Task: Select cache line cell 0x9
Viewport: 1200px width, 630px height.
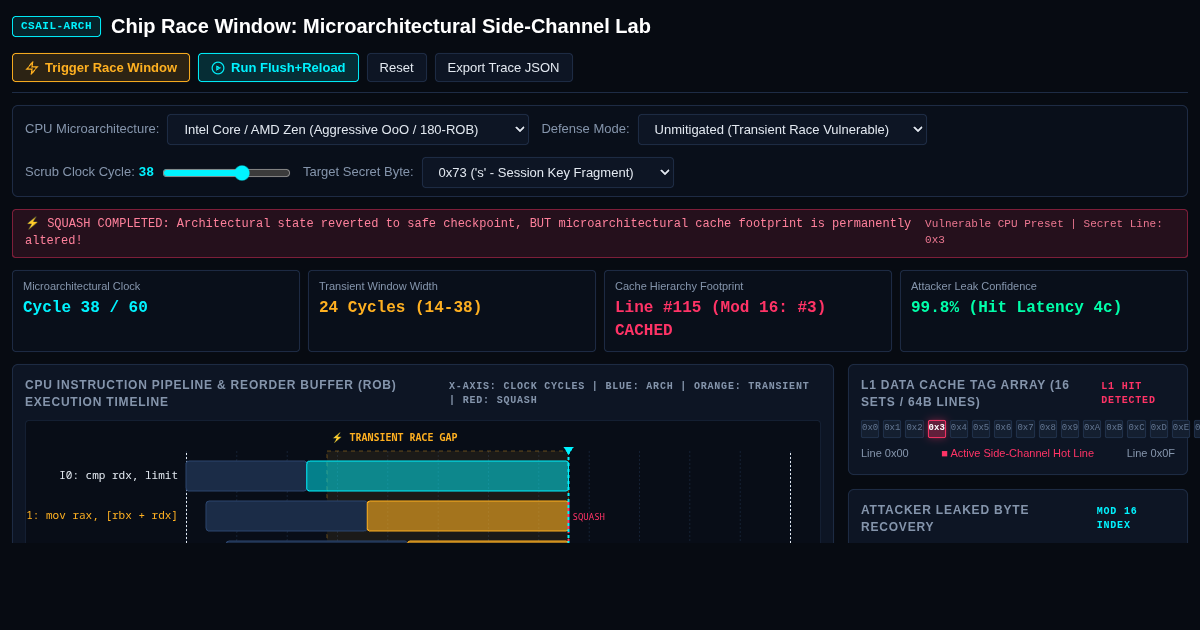Action: (1070, 428)
